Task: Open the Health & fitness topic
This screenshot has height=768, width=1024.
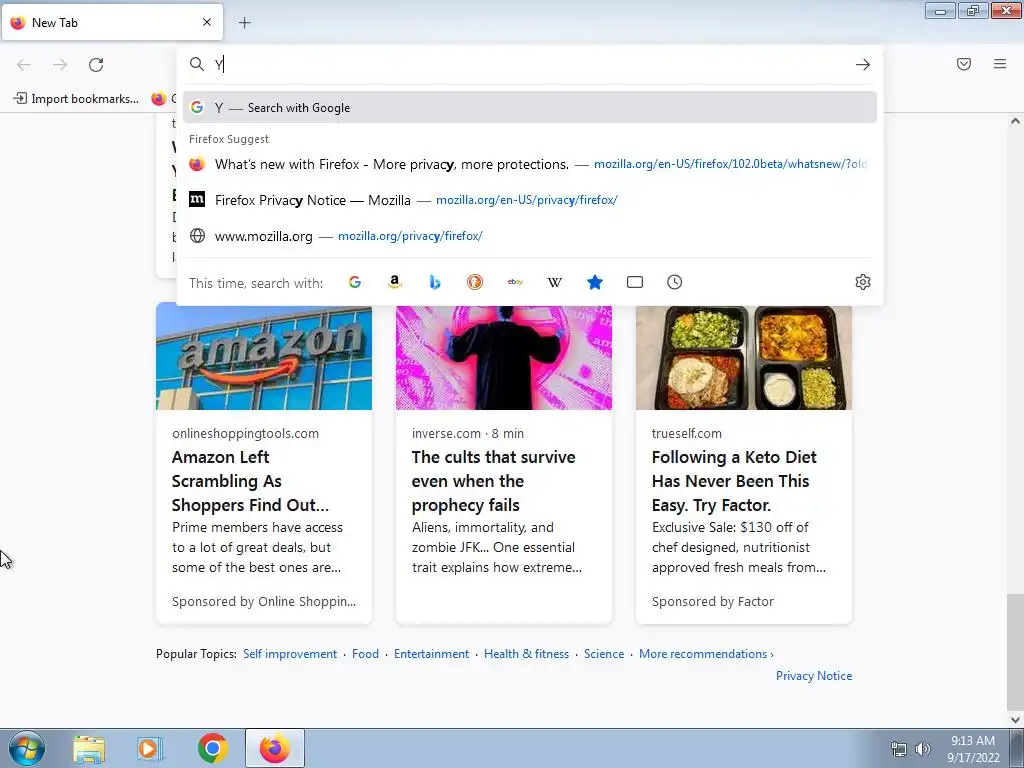Action: click(526, 654)
